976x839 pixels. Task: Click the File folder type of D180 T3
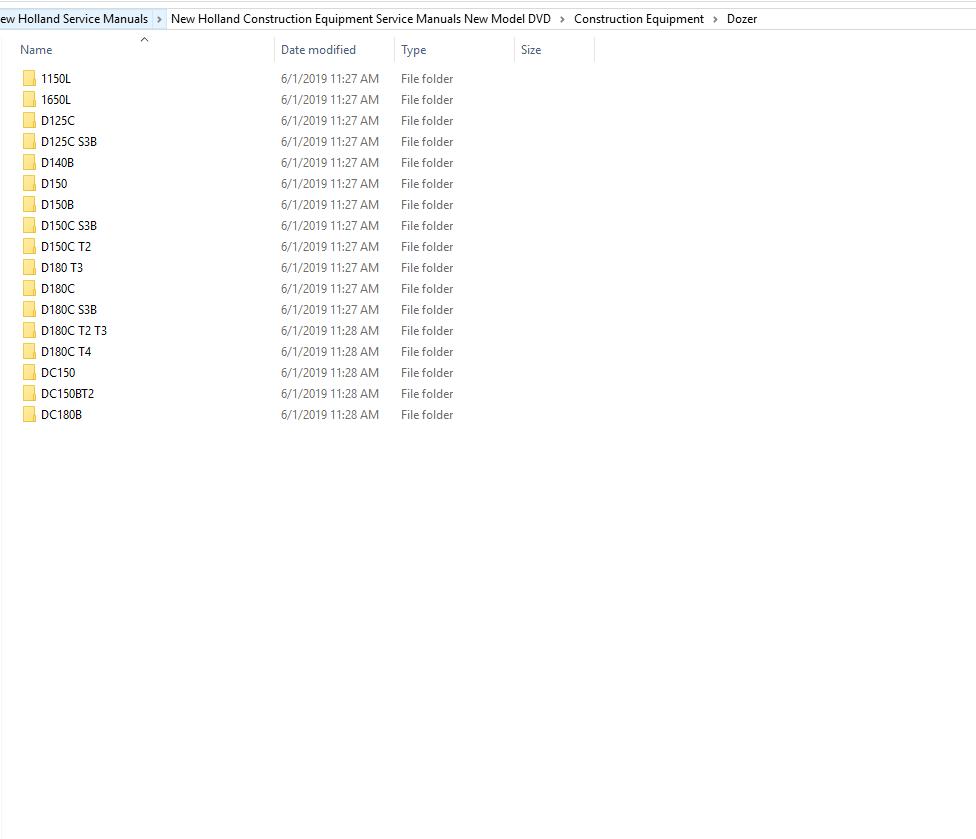point(427,268)
